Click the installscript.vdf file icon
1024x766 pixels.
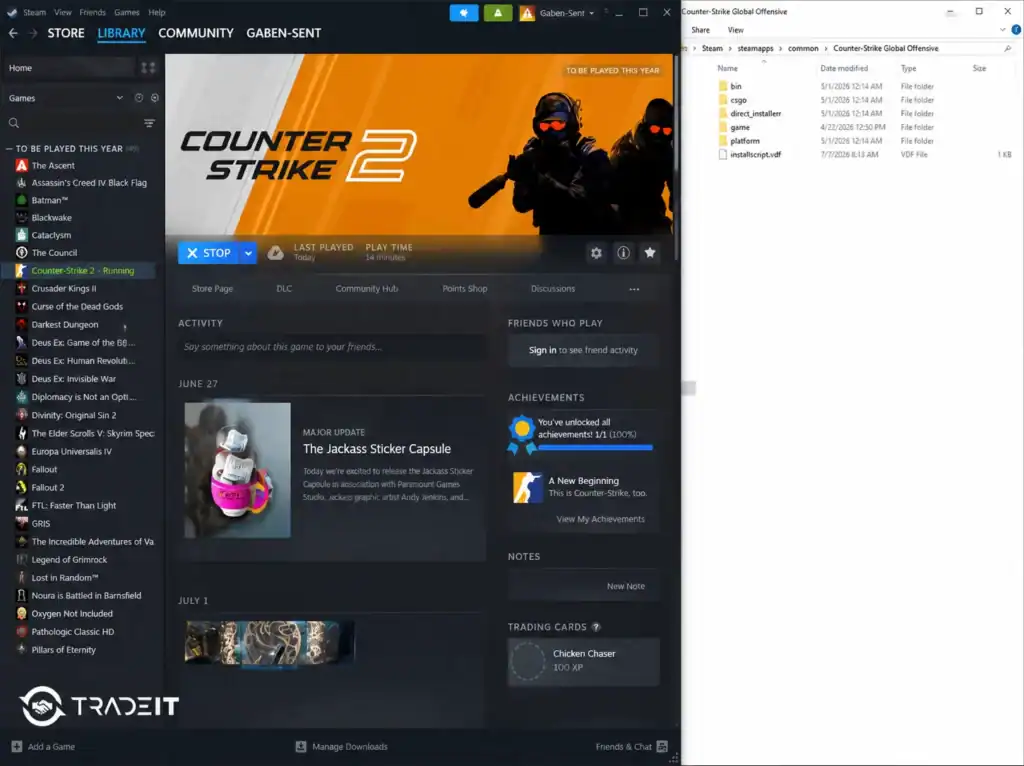[723, 155]
